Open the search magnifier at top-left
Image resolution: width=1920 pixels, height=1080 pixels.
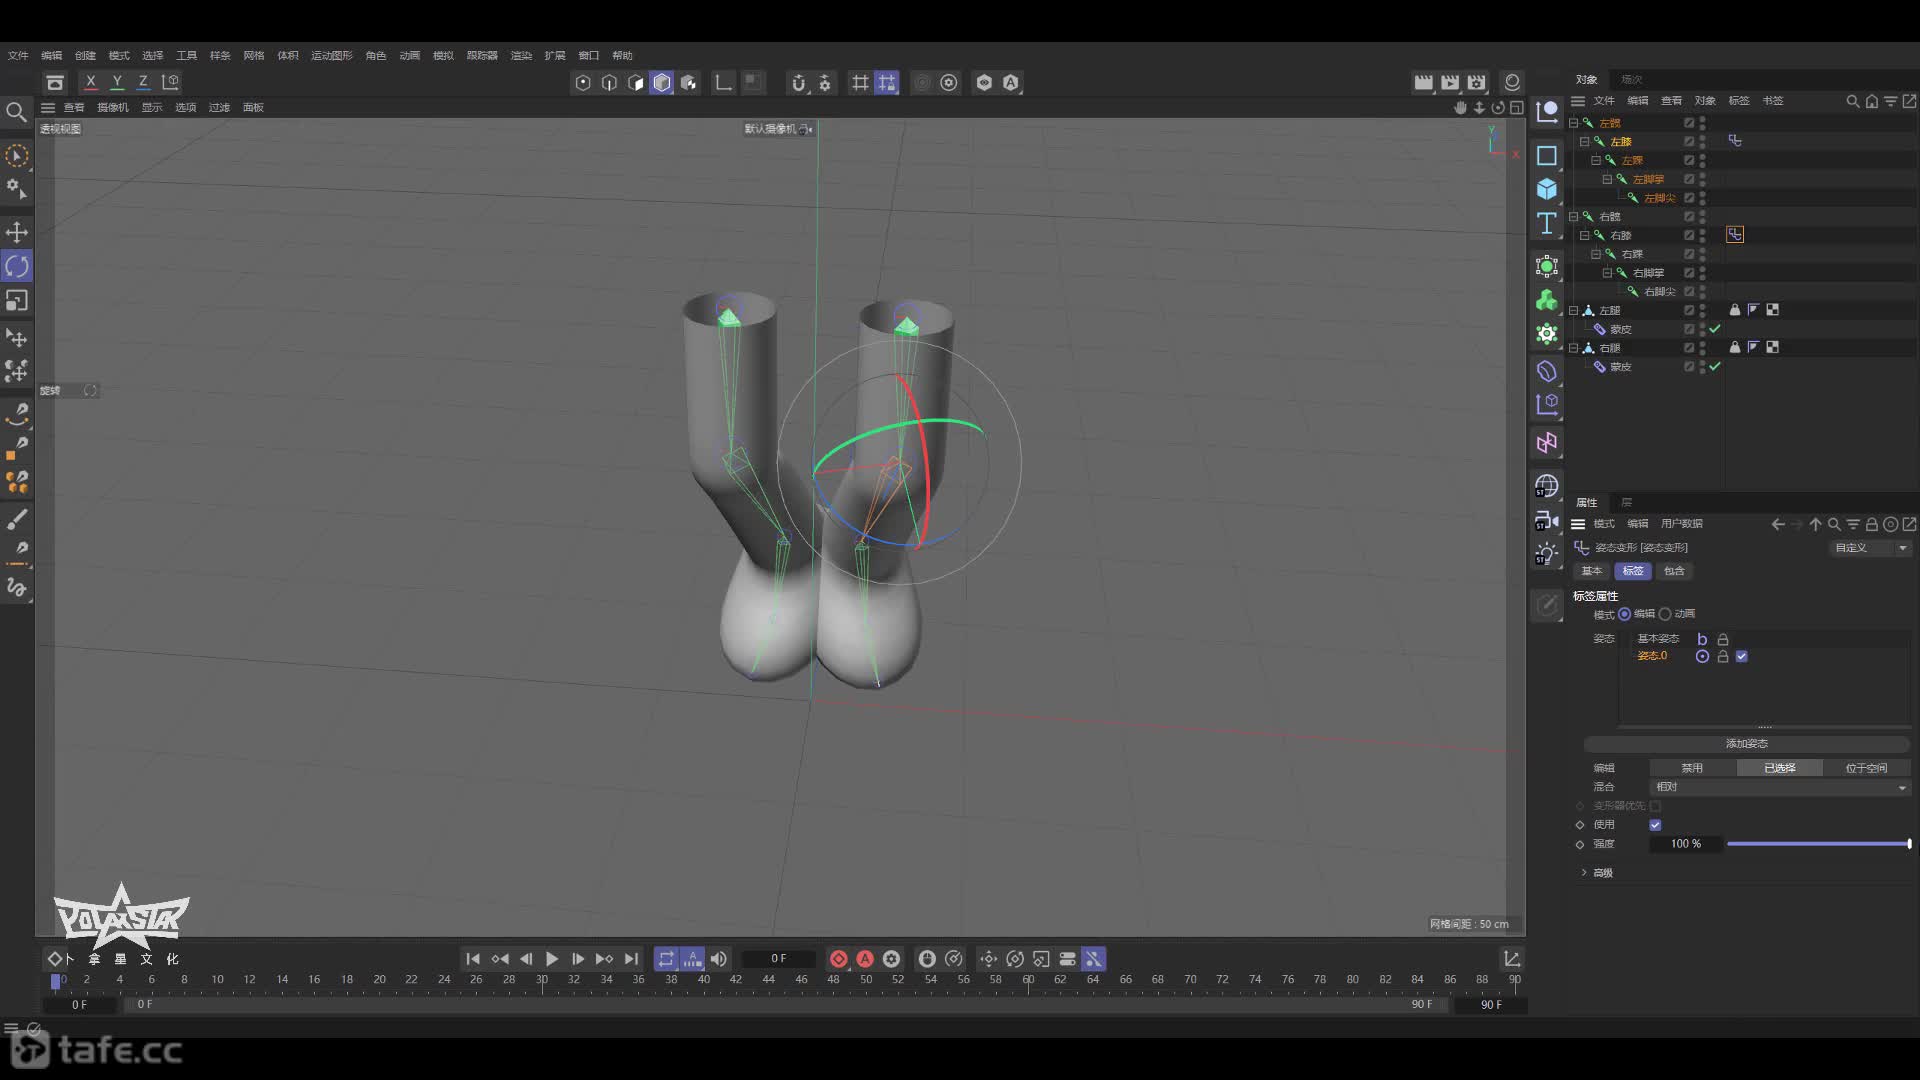pos(16,112)
